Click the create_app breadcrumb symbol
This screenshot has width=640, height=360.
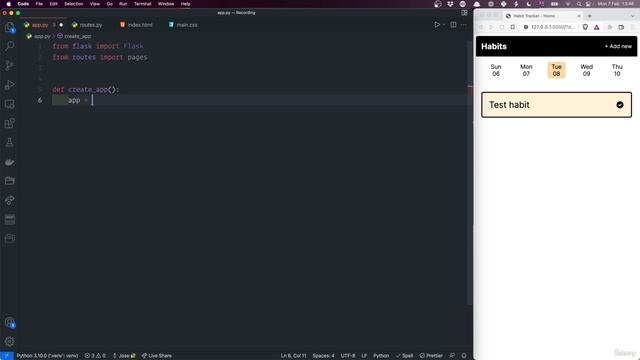(74, 36)
